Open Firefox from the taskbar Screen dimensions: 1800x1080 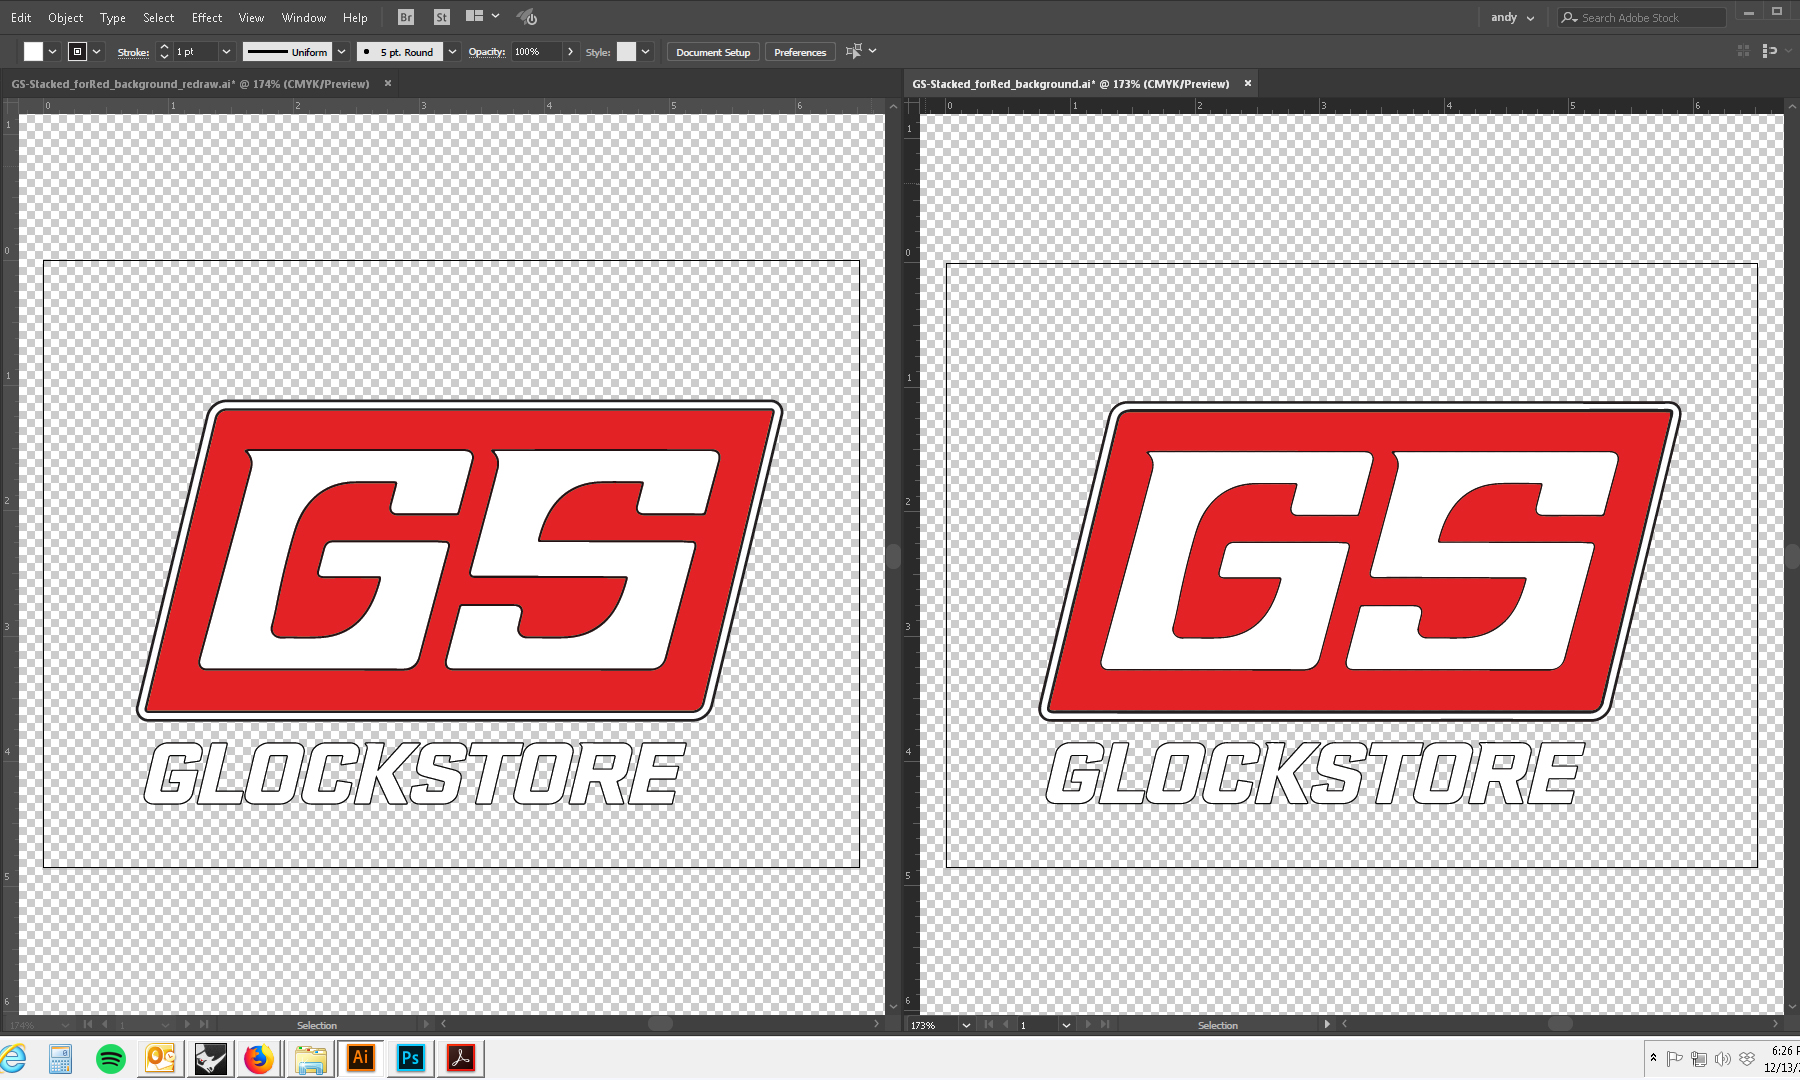[x=259, y=1059]
